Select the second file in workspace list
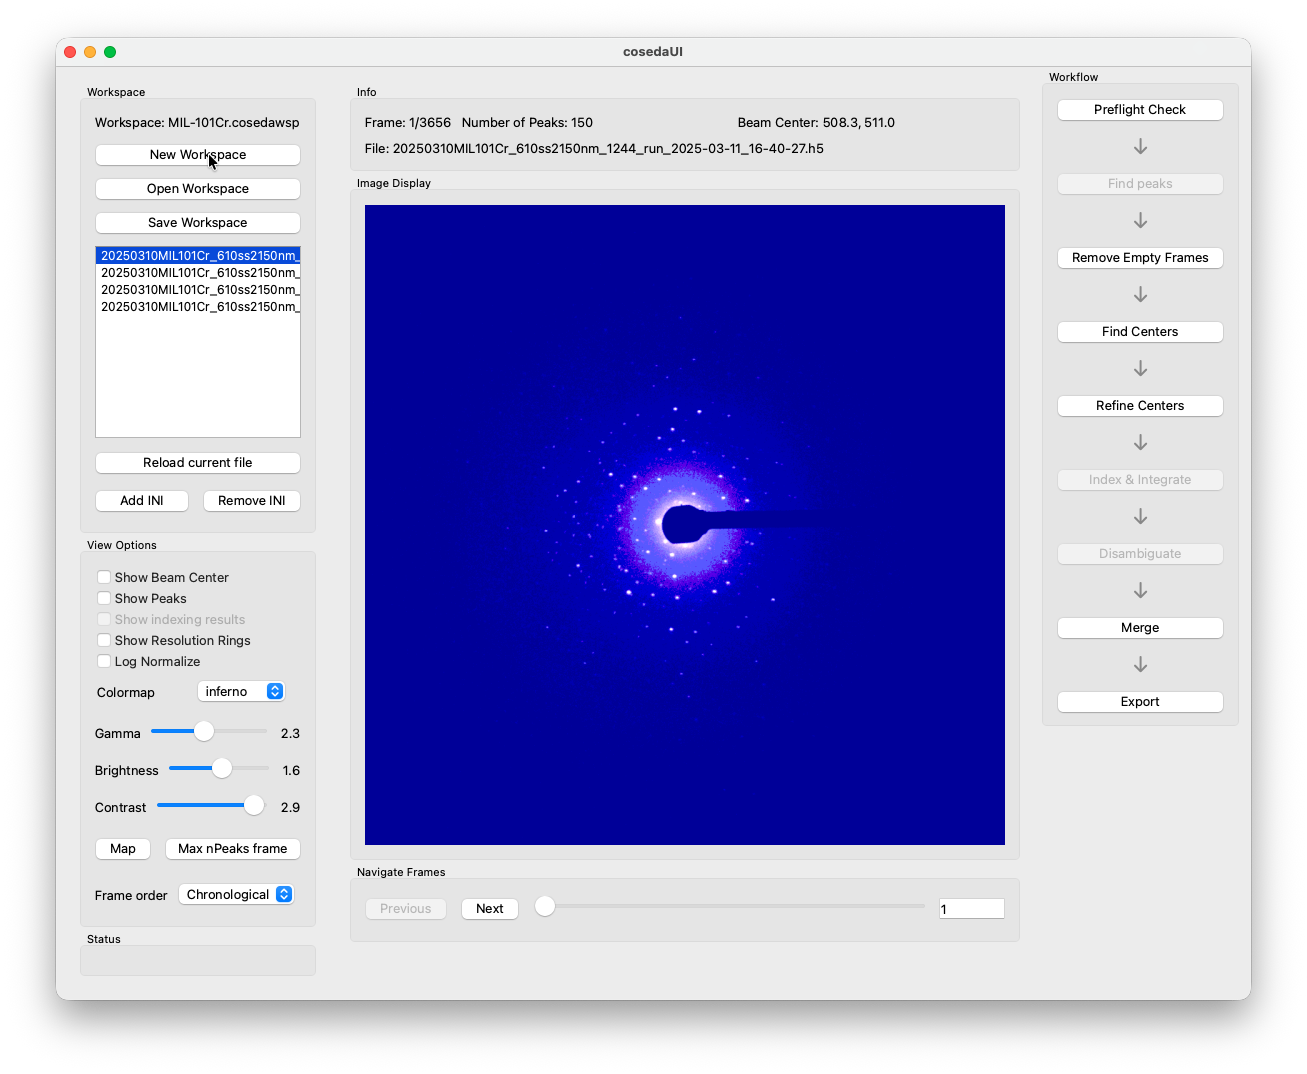 click(198, 273)
